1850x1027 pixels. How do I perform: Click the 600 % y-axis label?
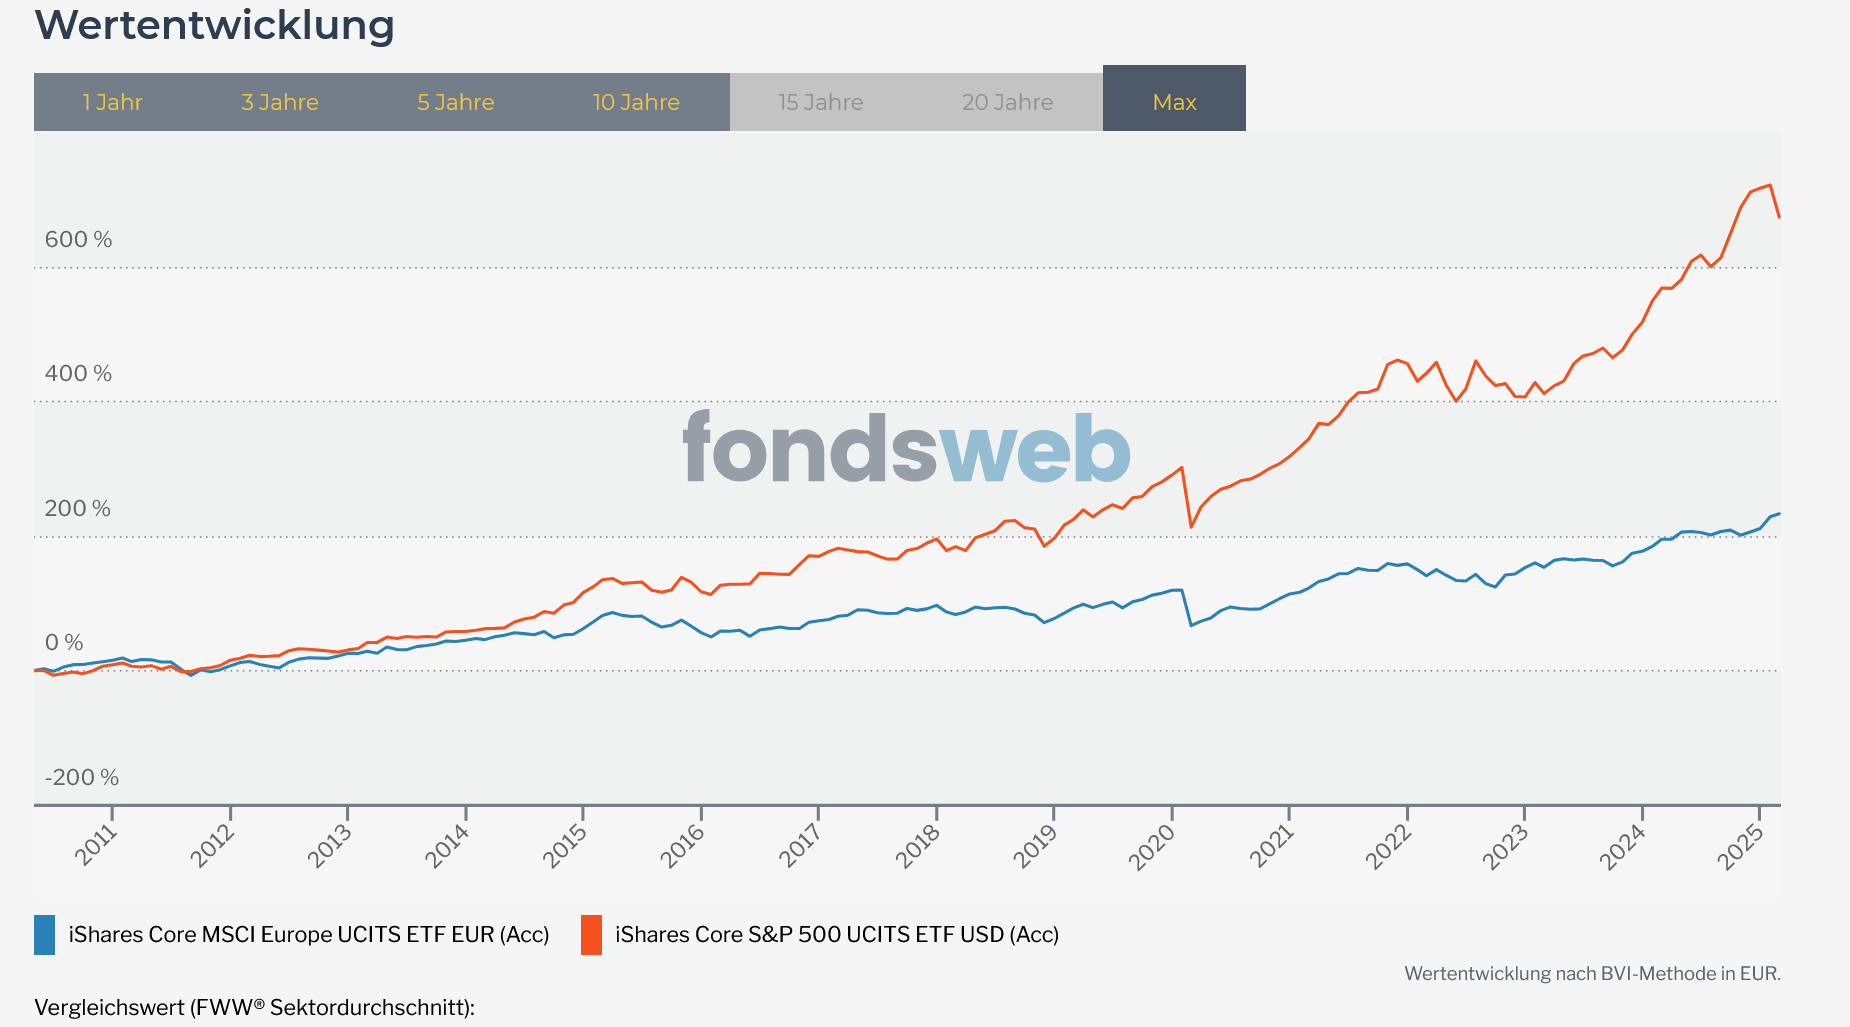(78, 240)
